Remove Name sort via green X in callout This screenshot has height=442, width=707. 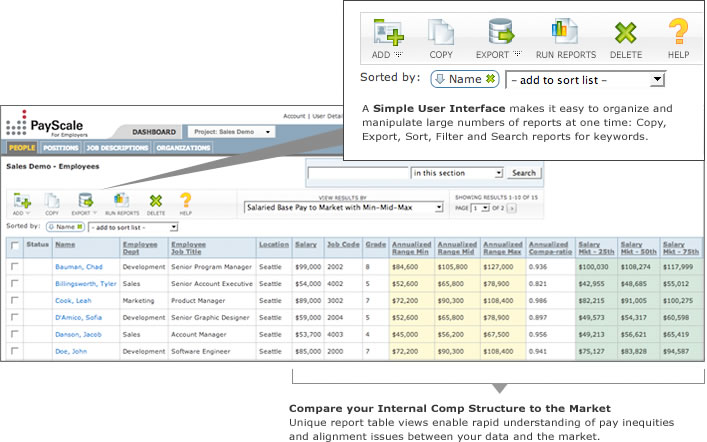coord(490,79)
